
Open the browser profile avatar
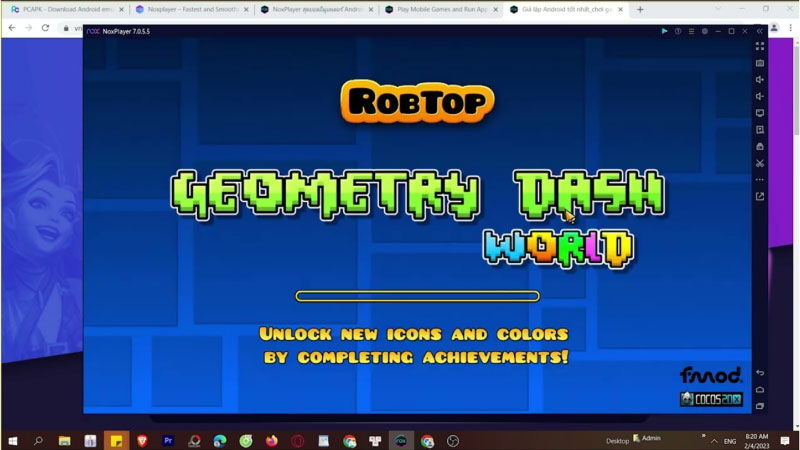(774, 29)
